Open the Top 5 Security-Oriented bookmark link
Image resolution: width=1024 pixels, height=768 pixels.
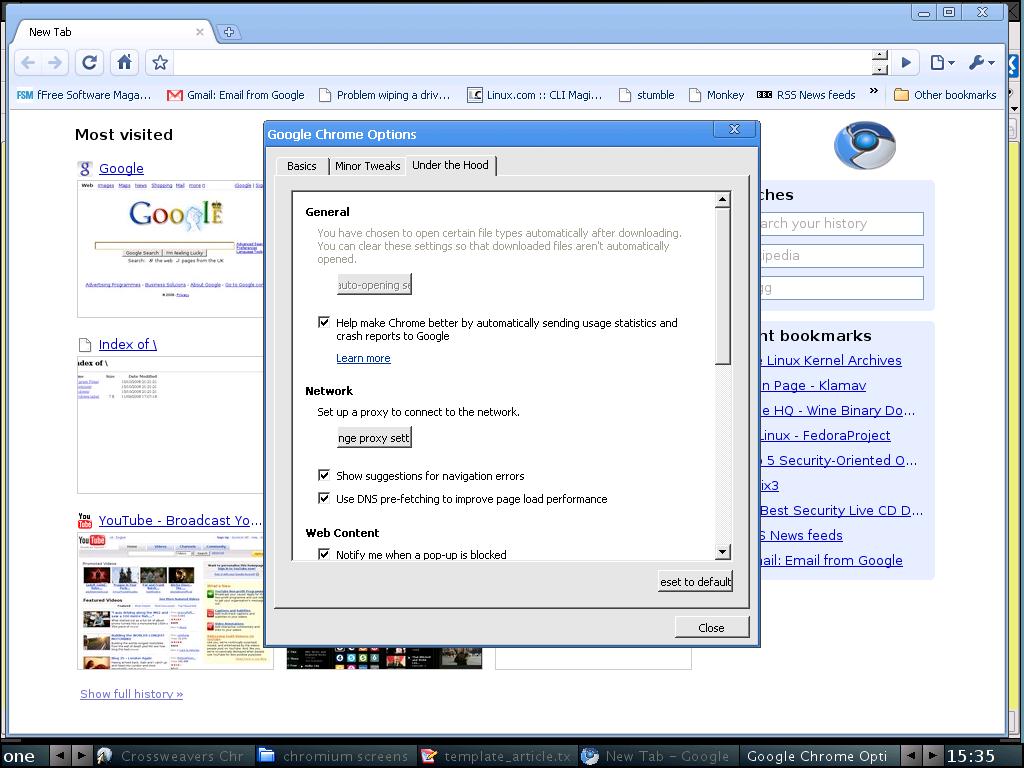point(839,460)
